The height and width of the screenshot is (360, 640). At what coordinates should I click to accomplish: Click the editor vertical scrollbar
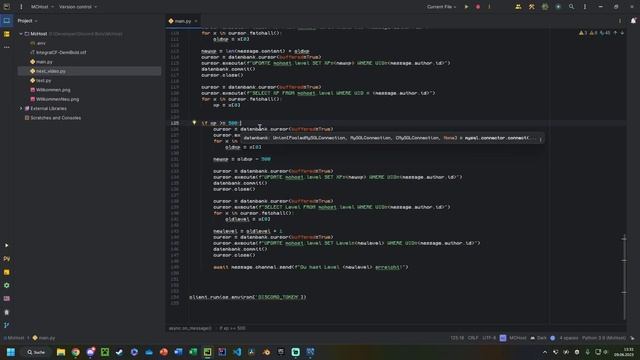point(624,277)
